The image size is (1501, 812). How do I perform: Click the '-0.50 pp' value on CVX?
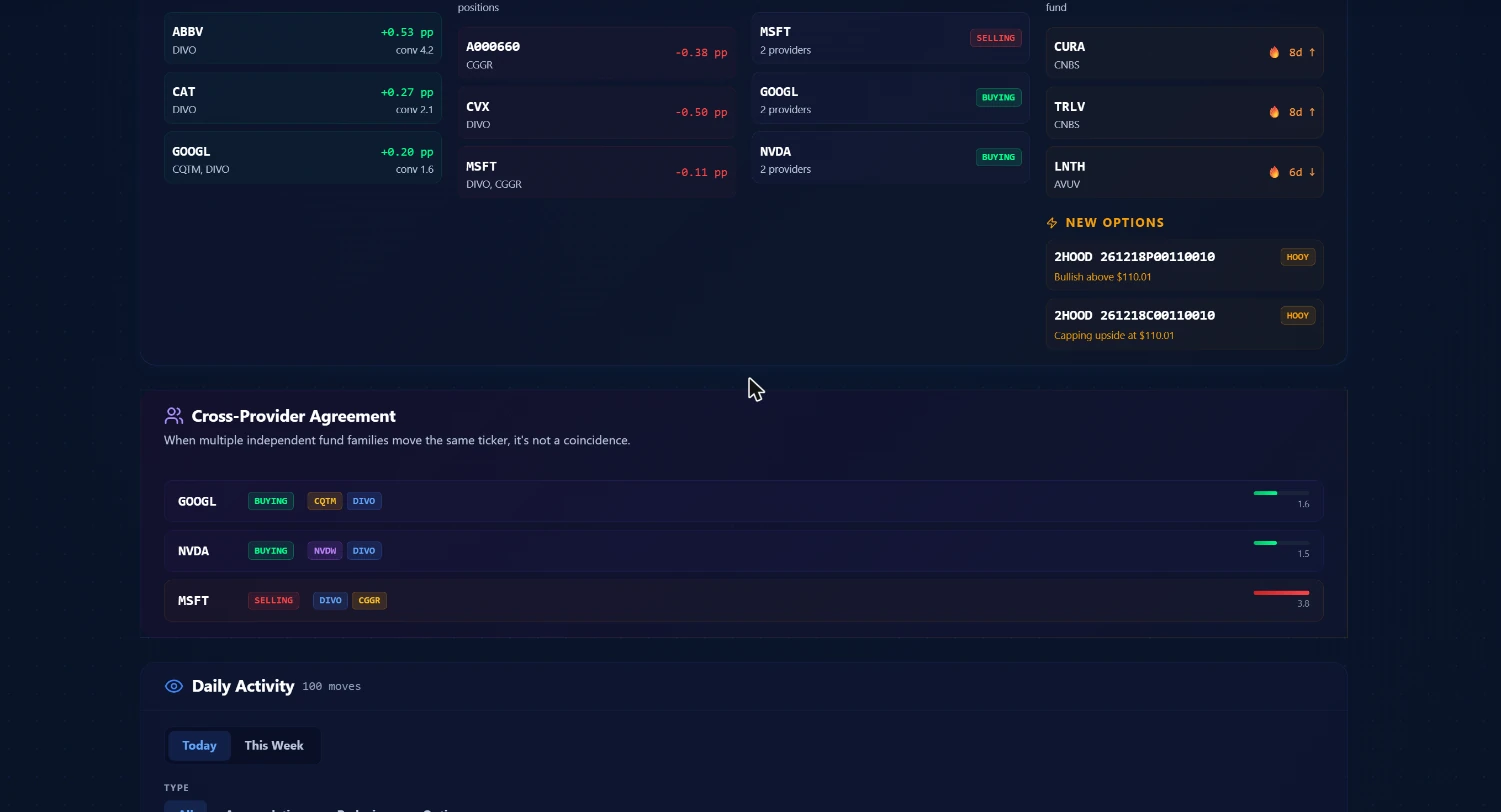coord(701,112)
